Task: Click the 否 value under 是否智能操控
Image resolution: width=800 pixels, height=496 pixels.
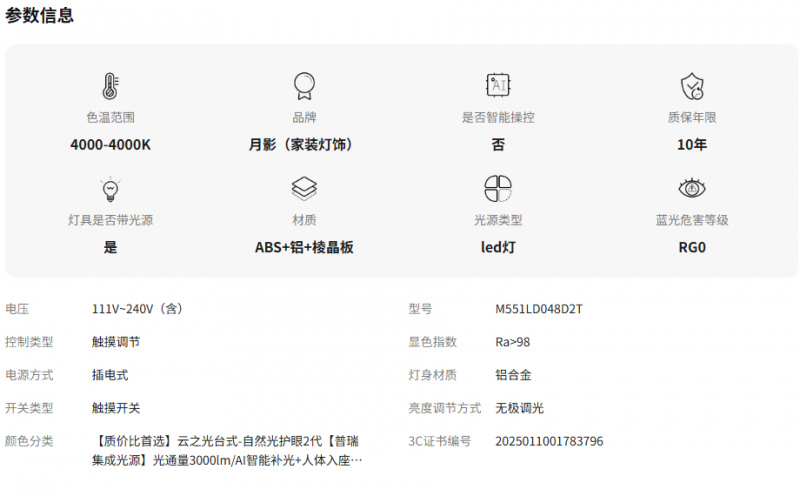Action: (x=498, y=144)
